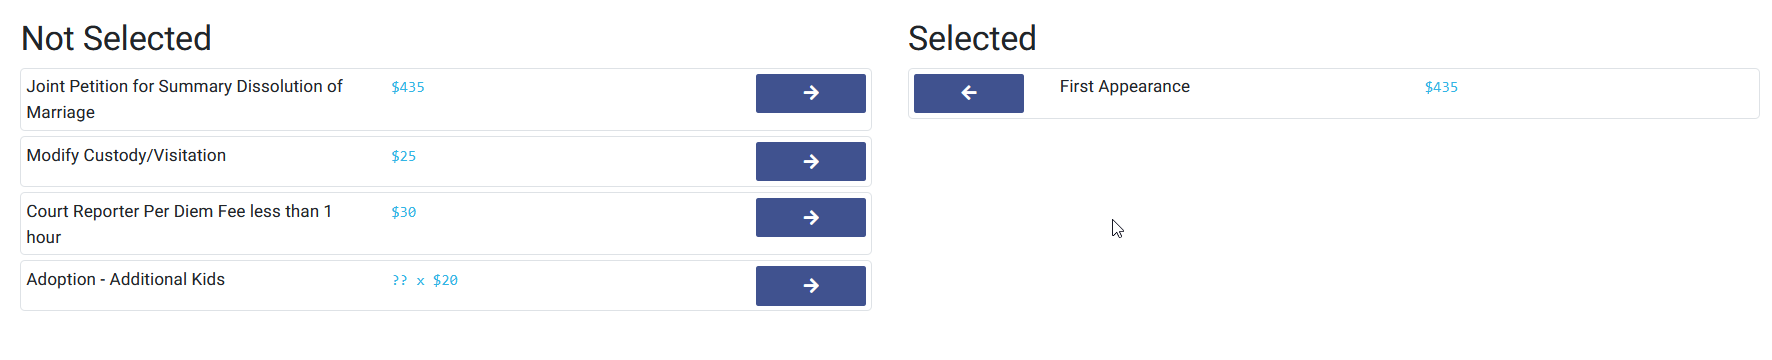Click the Not Selected heading

coord(116,38)
